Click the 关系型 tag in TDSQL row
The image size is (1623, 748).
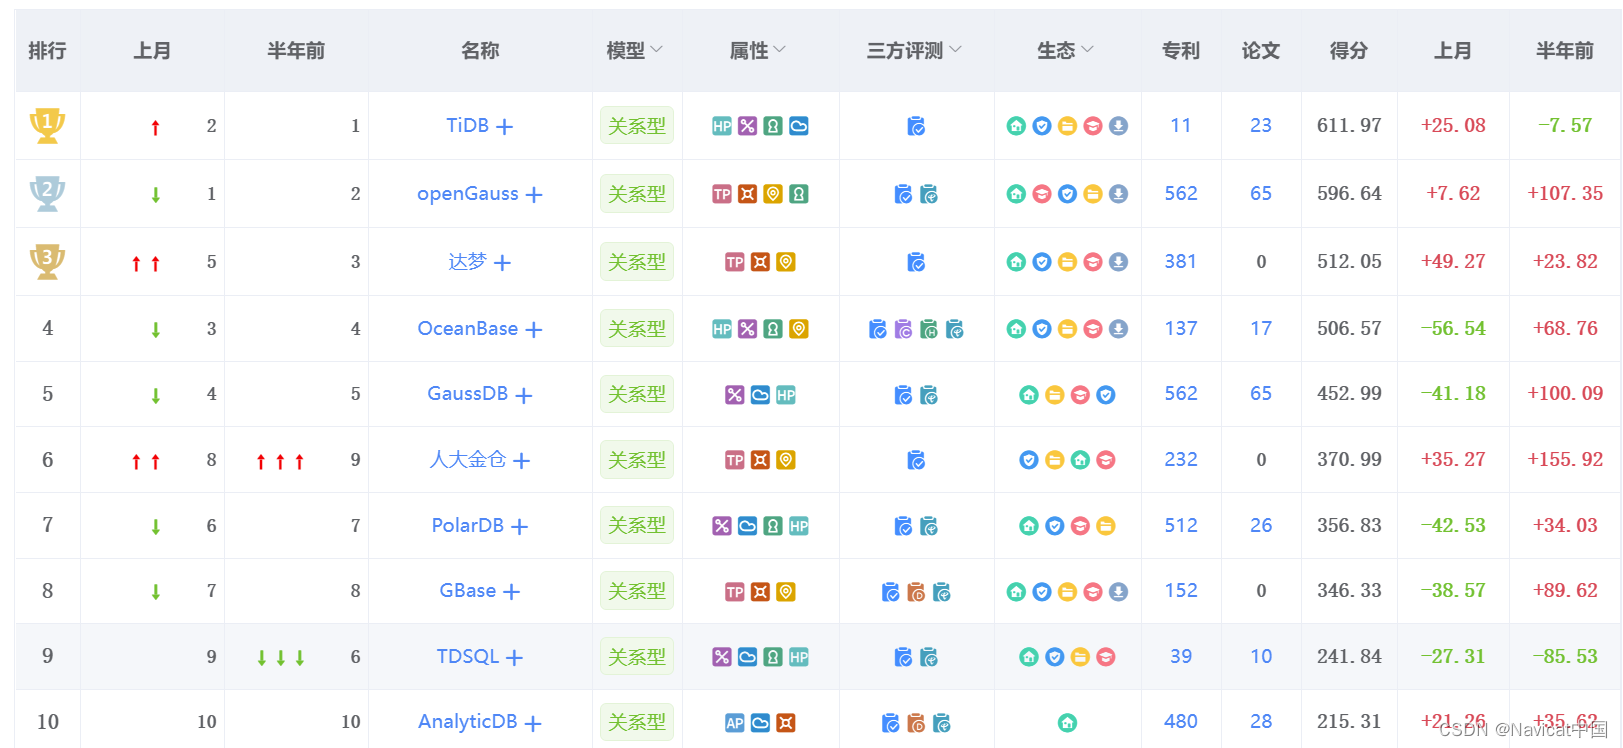(x=637, y=657)
